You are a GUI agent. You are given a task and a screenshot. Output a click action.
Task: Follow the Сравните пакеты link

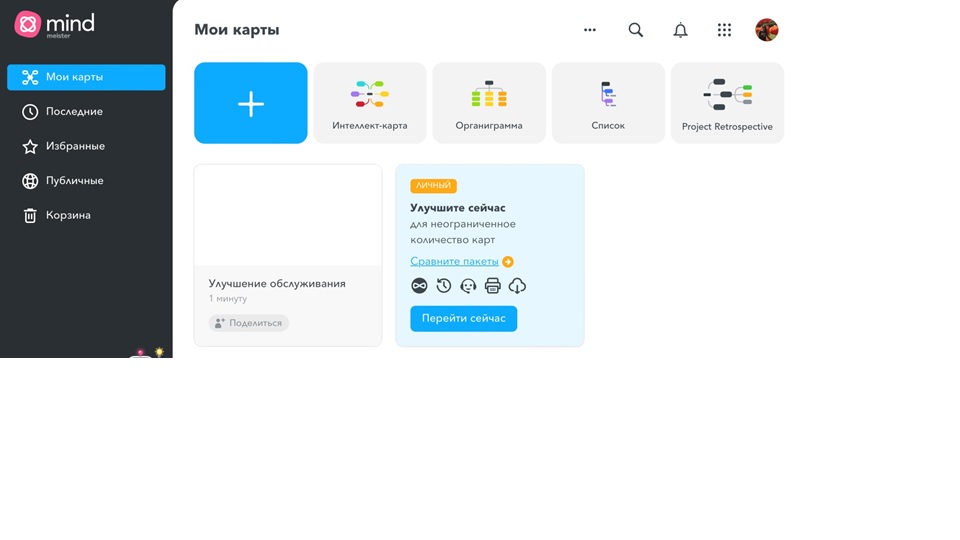tap(454, 262)
